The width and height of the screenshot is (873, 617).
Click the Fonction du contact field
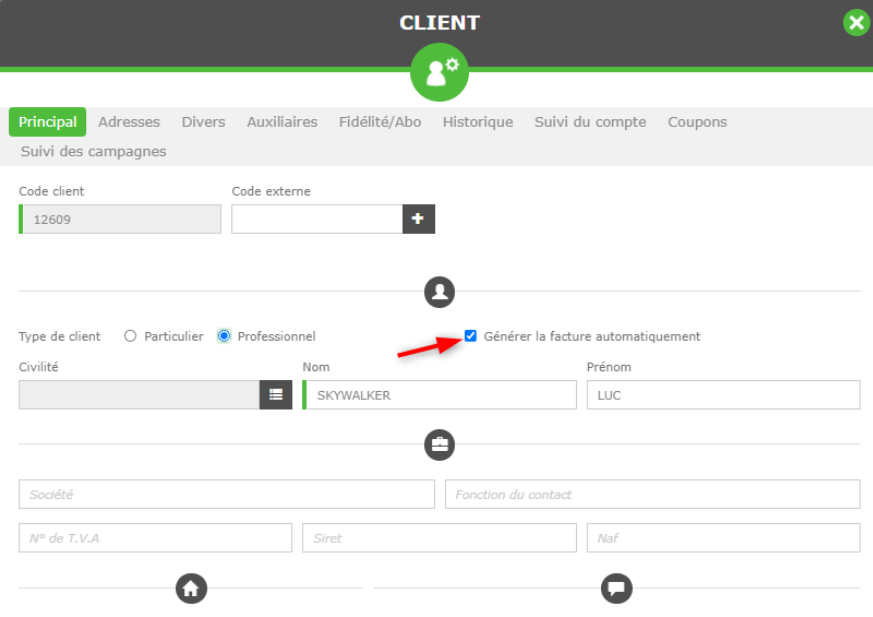click(653, 494)
